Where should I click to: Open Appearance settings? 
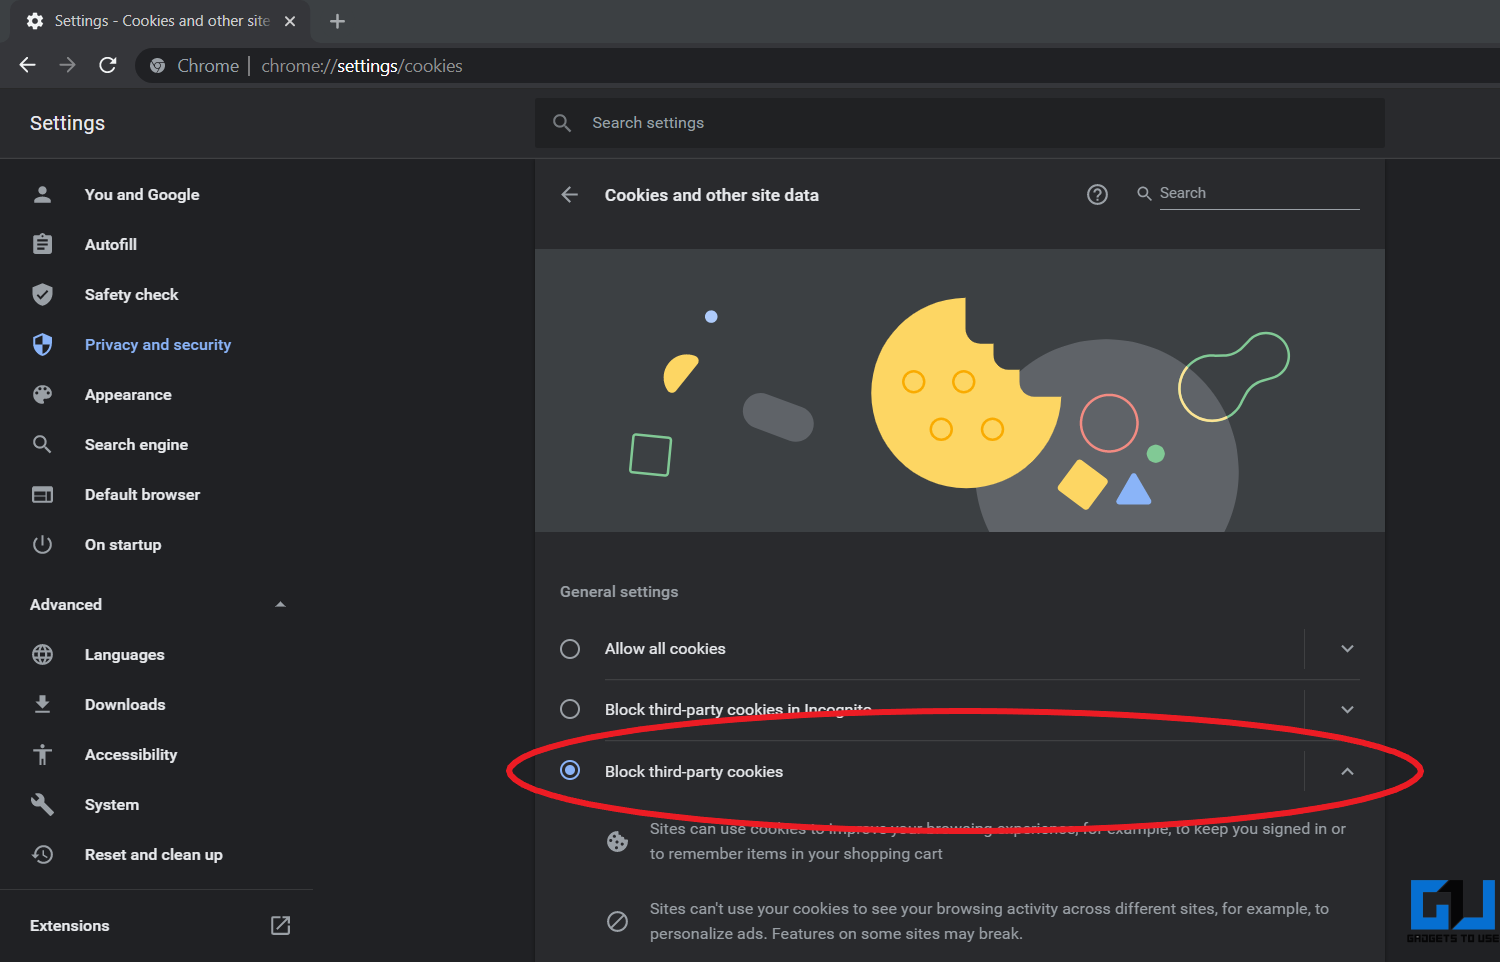click(x=128, y=395)
